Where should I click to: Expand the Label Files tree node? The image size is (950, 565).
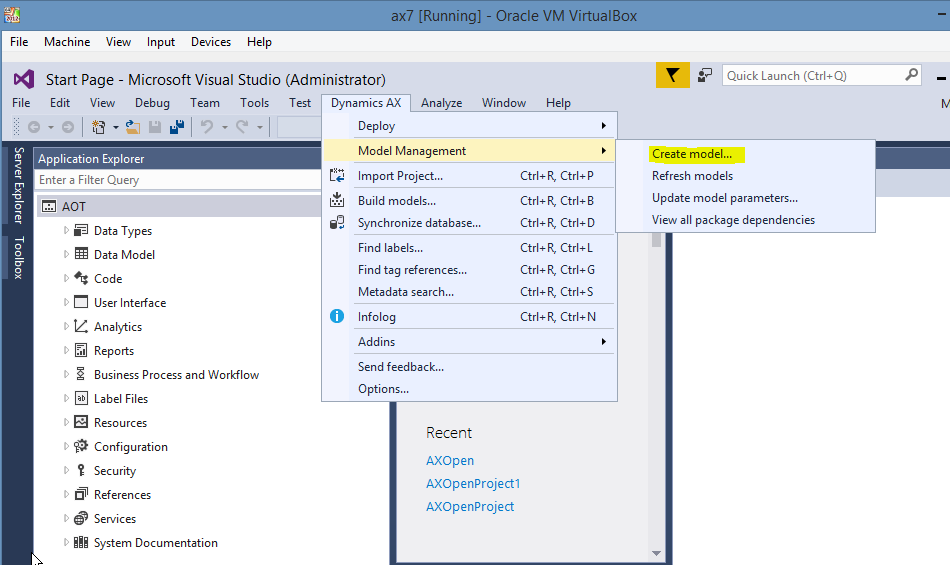[x=66, y=398]
